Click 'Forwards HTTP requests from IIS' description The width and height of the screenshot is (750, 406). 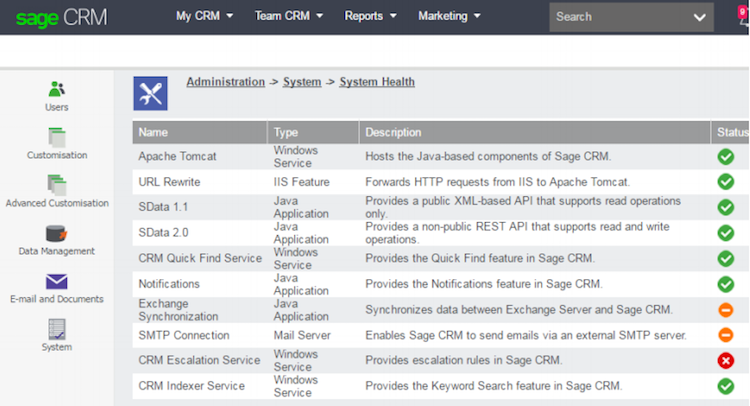pos(497,182)
